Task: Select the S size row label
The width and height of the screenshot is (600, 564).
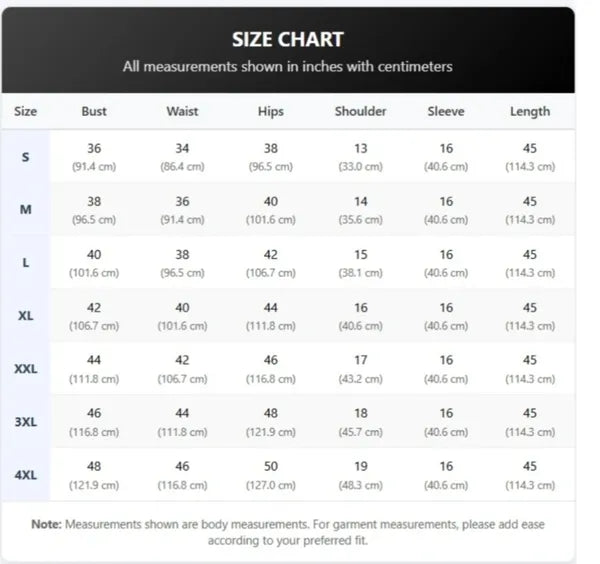Action: coord(26,157)
